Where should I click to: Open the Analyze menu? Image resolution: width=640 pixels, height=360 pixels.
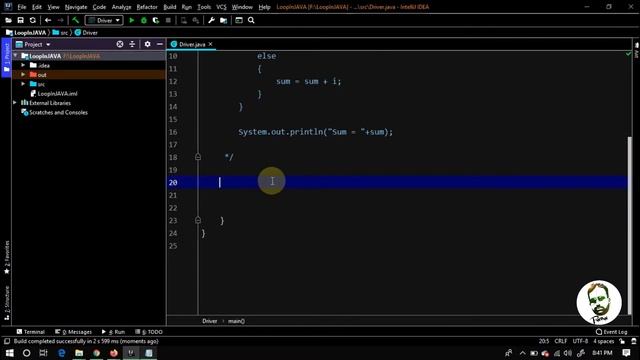[x=121, y=7]
